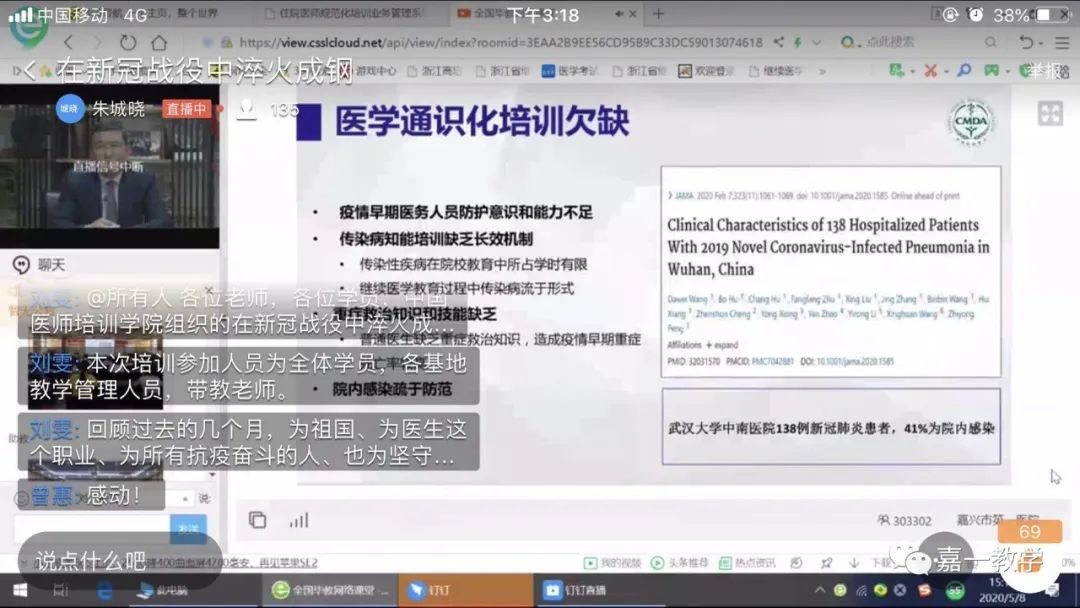Open a new browser tab with plus
Image resolution: width=1080 pixels, height=608 pixels.
(x=658, y=13)
